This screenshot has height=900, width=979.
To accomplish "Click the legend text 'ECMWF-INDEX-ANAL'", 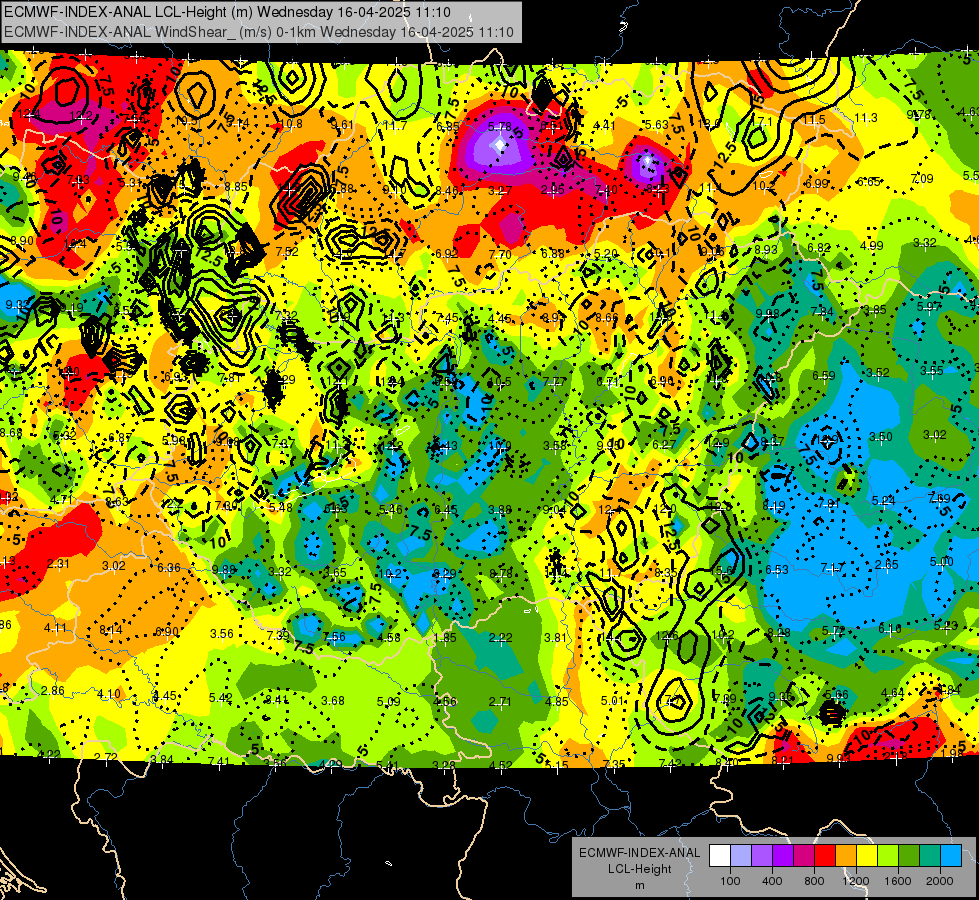I will click(639, 853).
